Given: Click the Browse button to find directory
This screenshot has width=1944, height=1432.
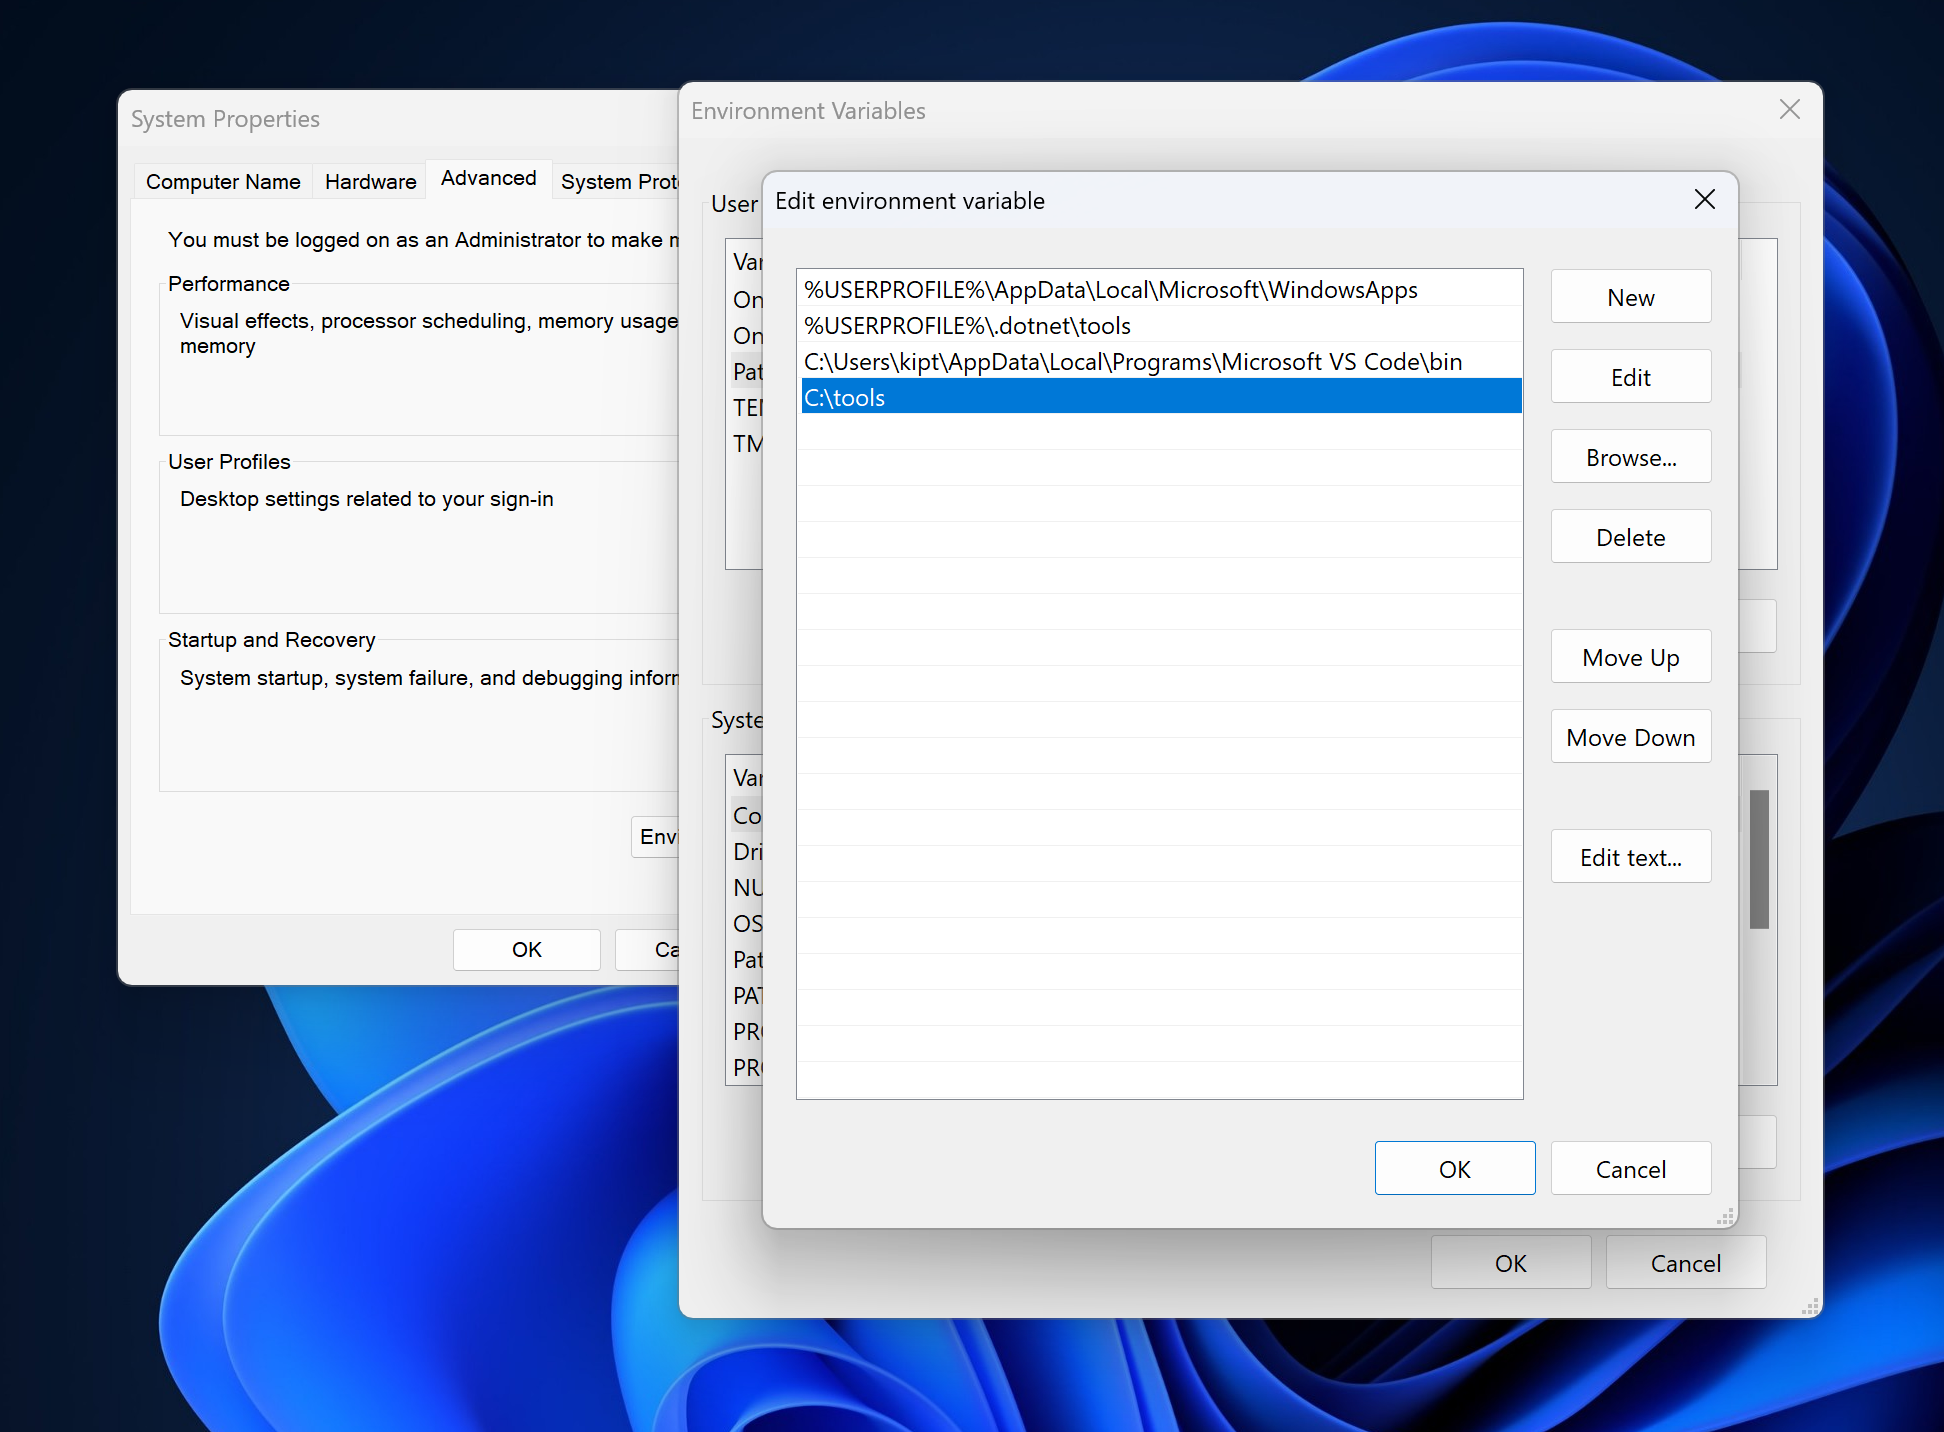Looking at the screenshot, I should coord(1632,457).
